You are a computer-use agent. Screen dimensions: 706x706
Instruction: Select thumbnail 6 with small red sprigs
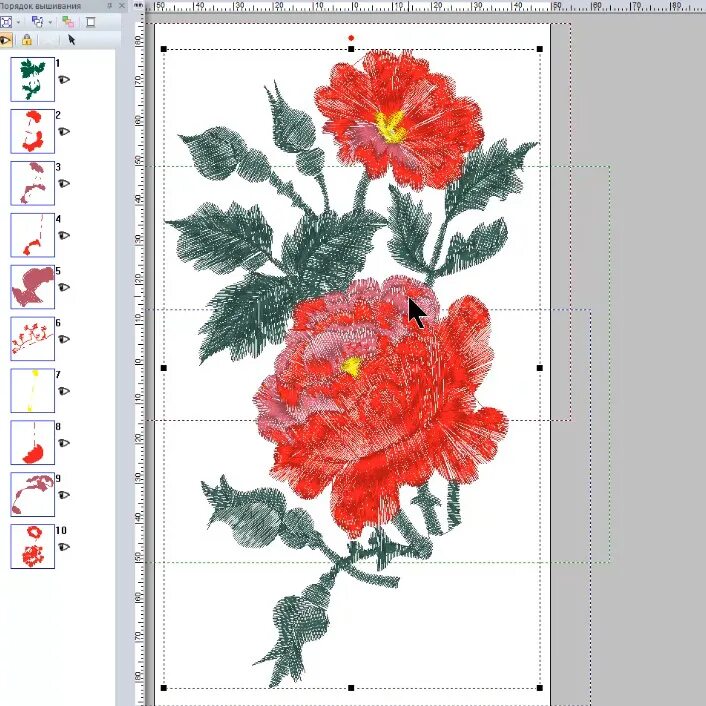click(32, 339)
